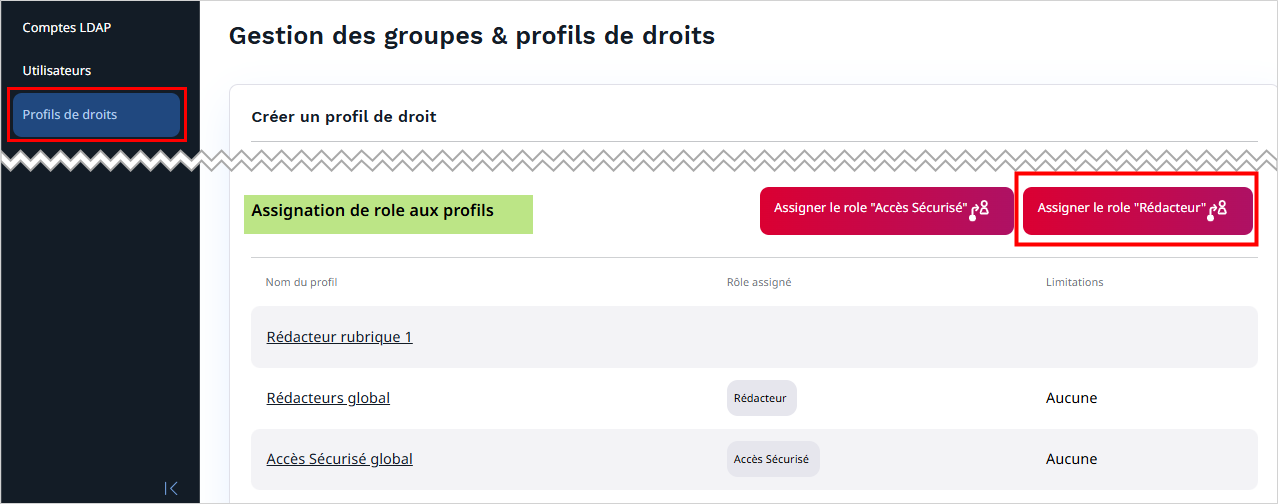The width and height of the screenshot is (1278, 504).
Task: Expand the Créer un profil de droit section
Action: (x=344, y=117)
